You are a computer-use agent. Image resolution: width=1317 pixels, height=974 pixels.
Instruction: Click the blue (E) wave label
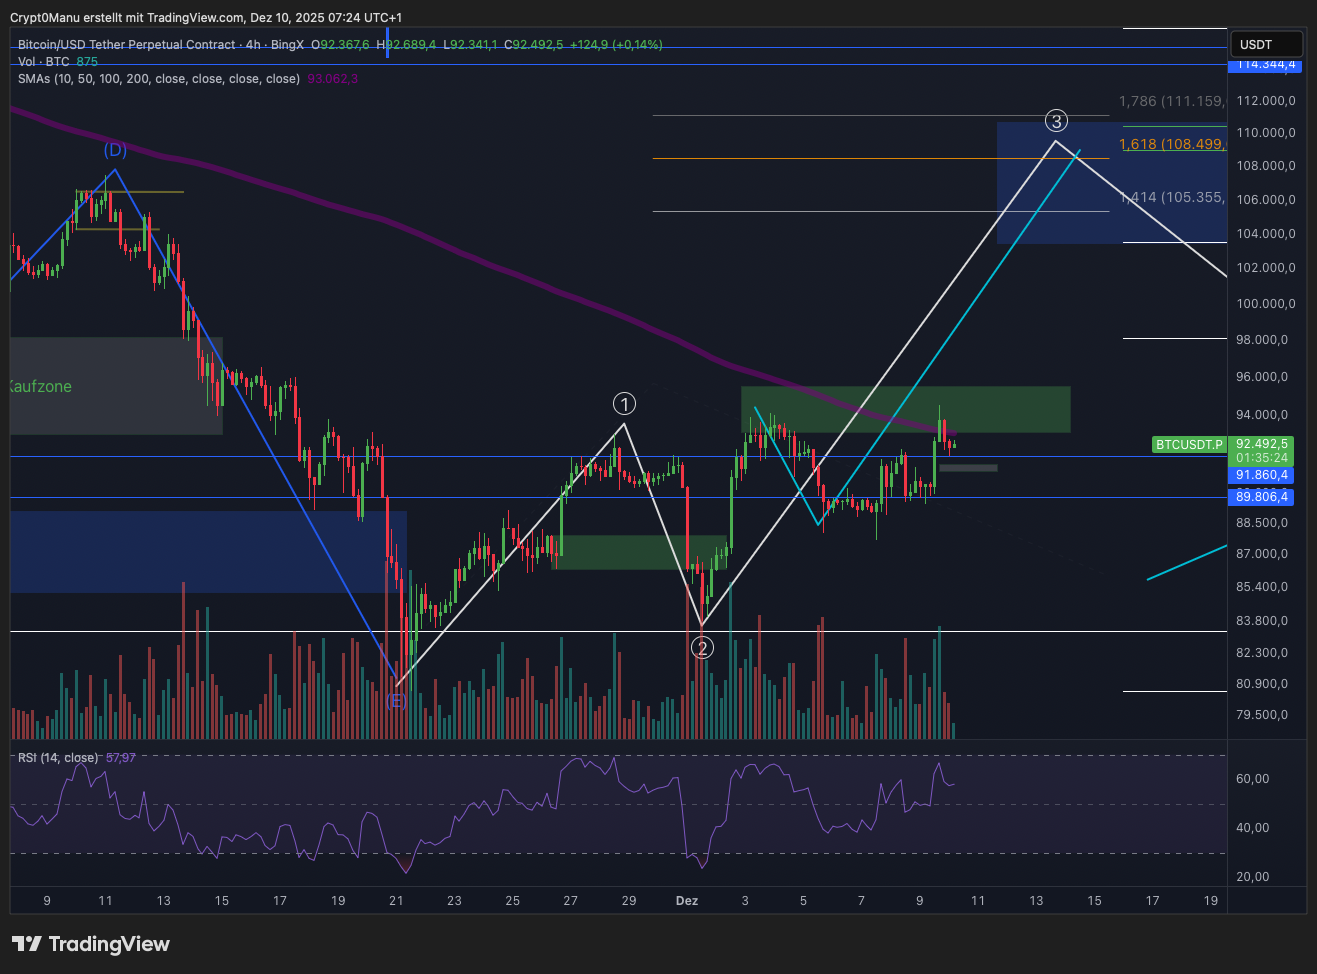tap(396, 701)
